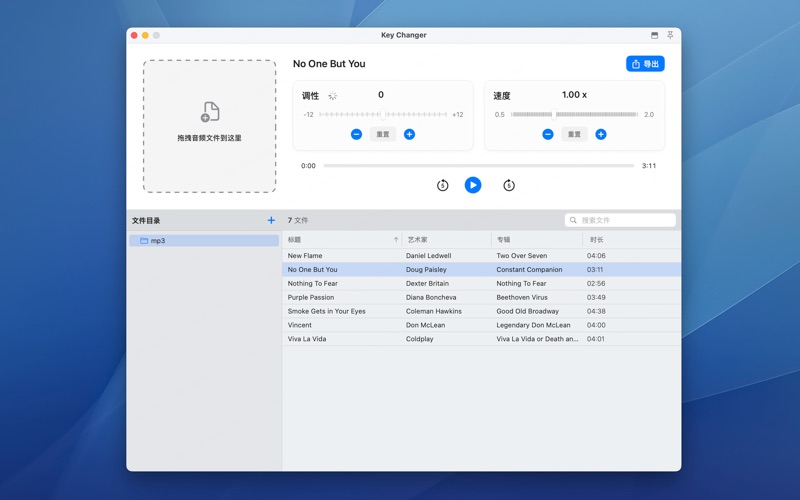Increase the key with plus button
Viewport: 800px width, 500px height.
coord(409,134)
